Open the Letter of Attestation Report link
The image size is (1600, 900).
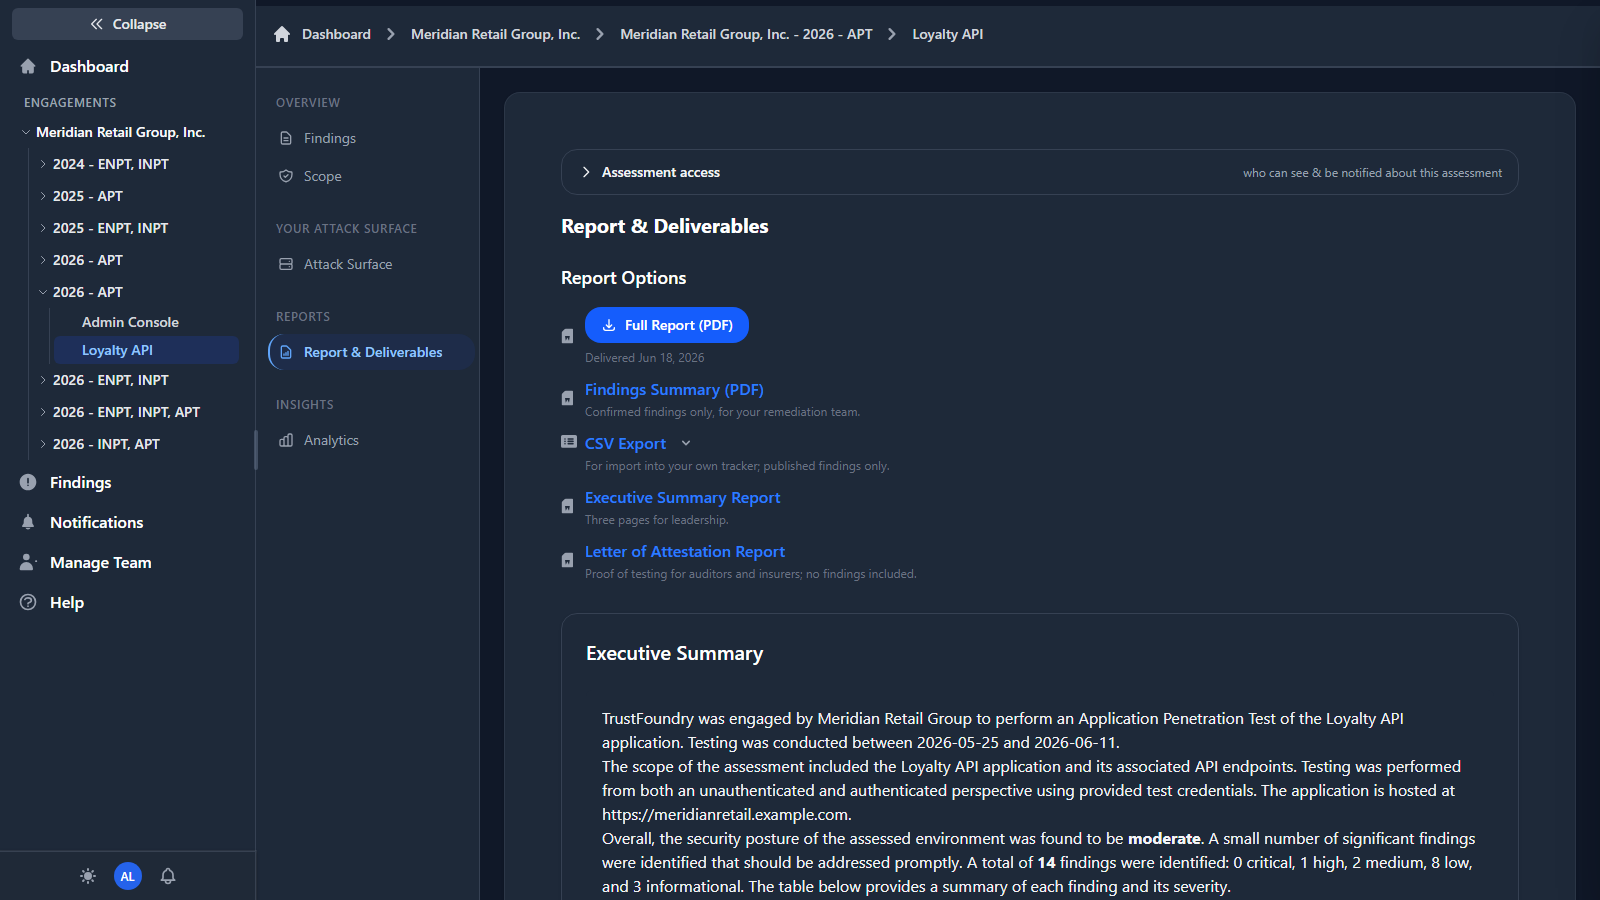(x=685, y=552)
